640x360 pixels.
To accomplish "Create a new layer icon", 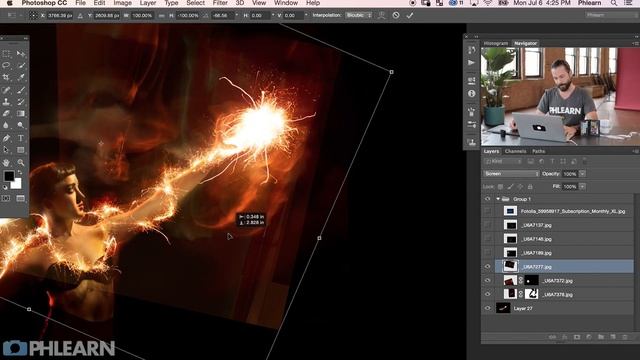I will pos(613,337).
